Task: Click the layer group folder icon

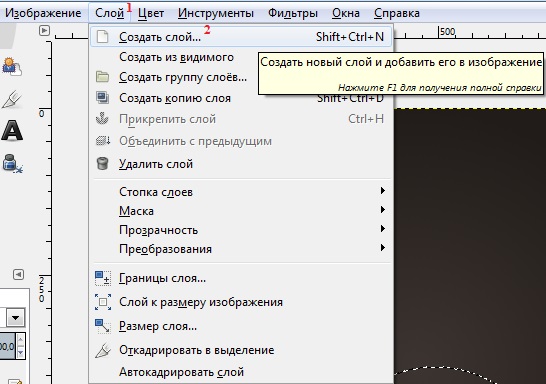Action: point(102,77)
